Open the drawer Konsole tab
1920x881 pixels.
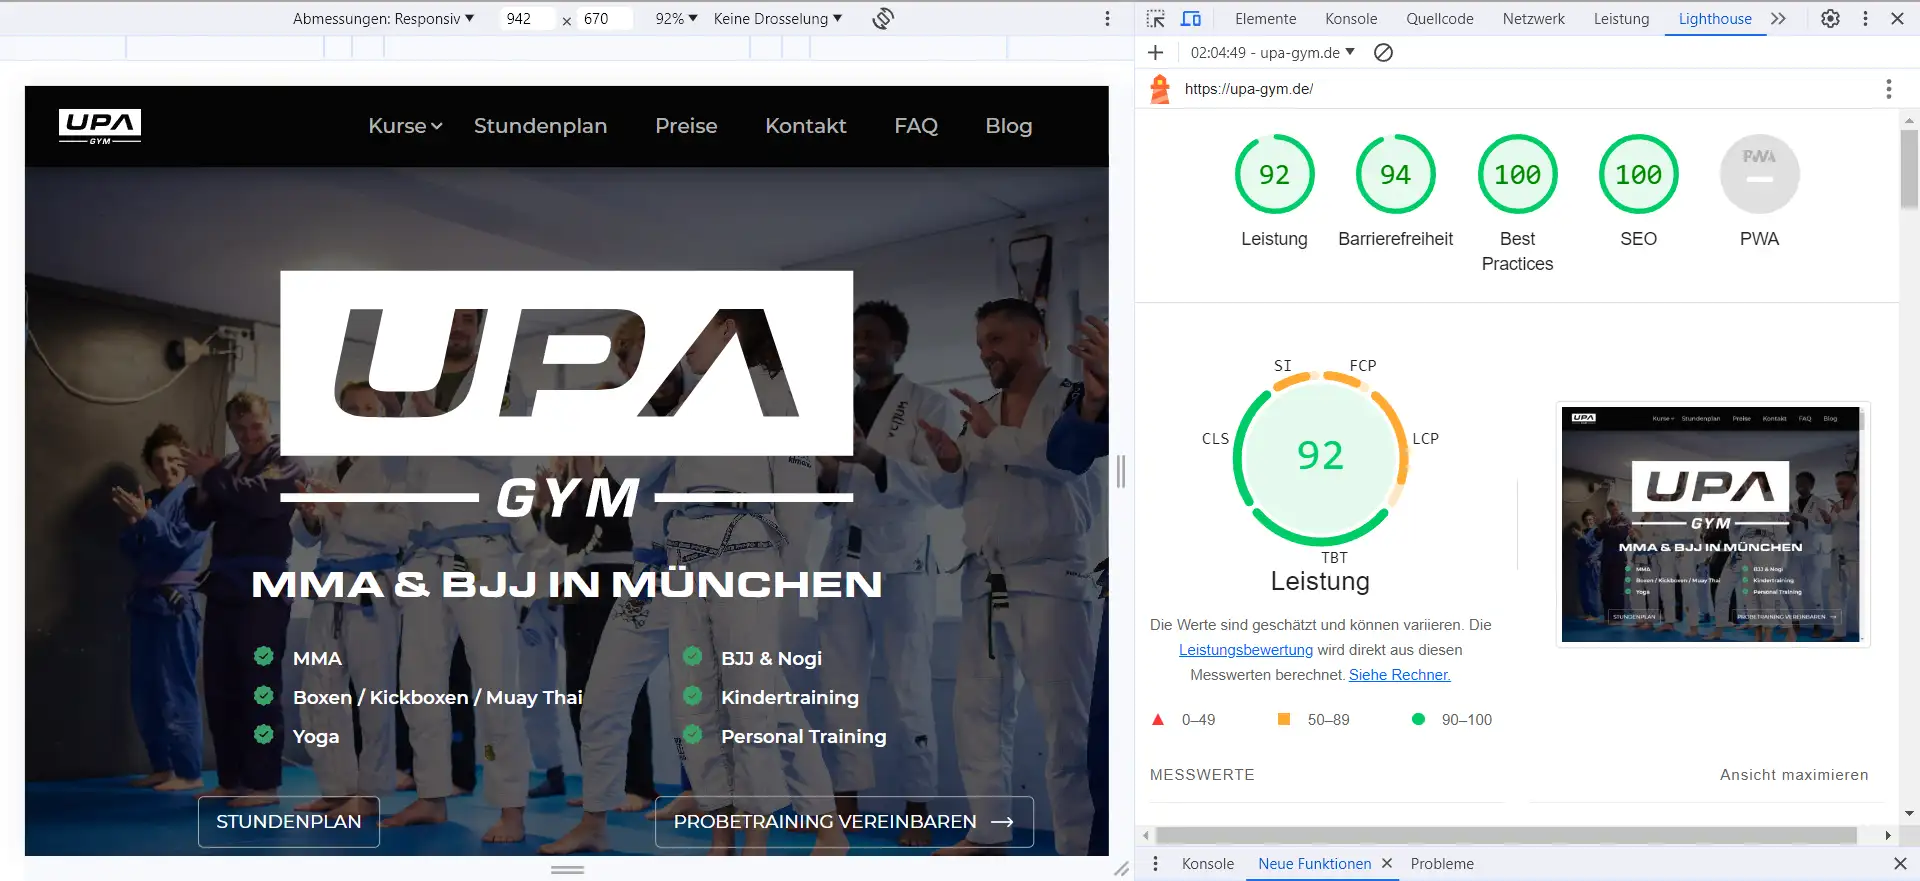1208,864
